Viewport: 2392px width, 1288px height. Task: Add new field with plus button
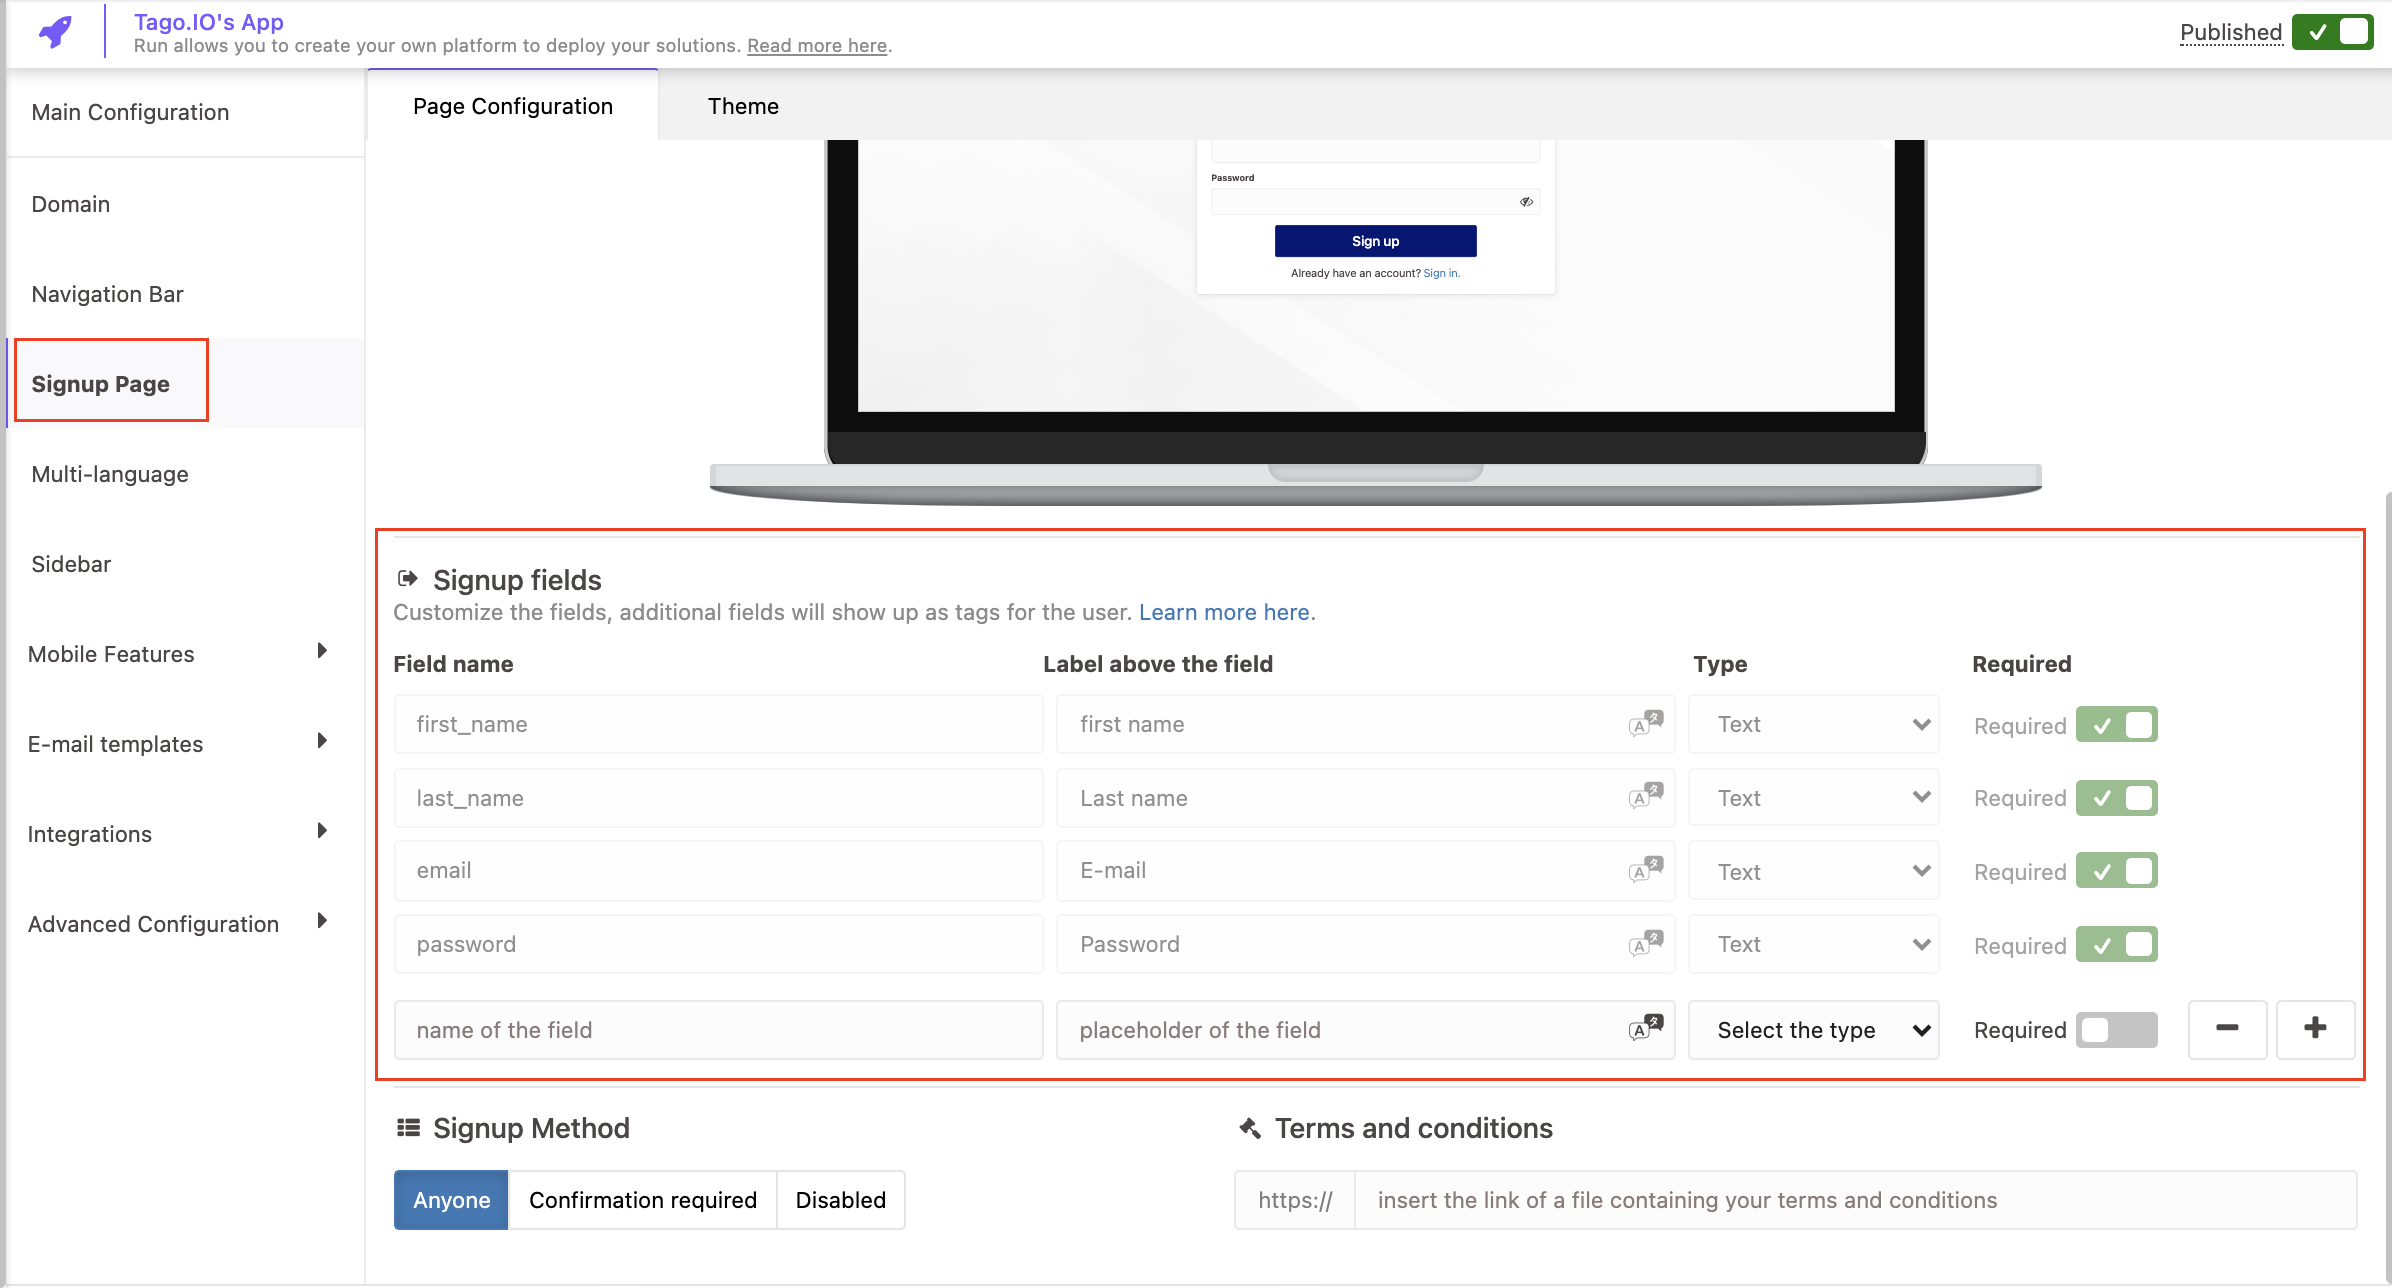(x=2315, y=1029)
